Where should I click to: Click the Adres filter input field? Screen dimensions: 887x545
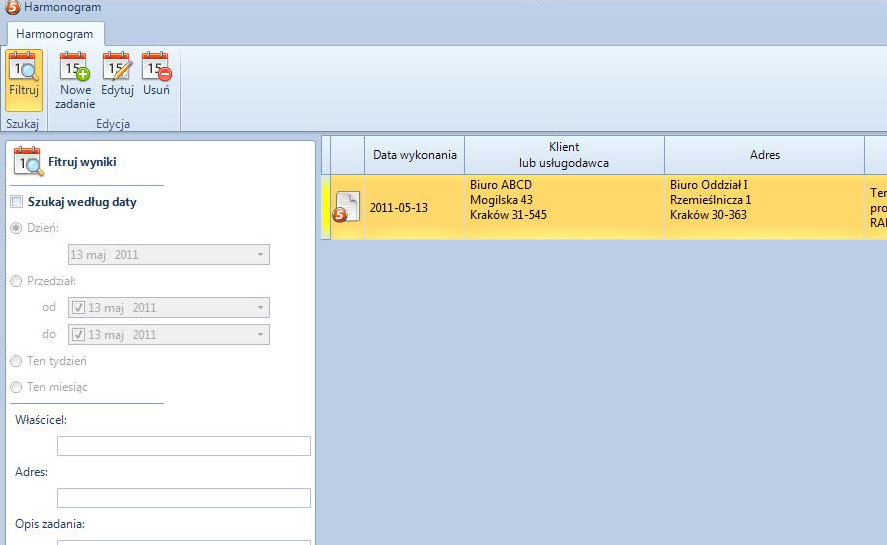(184, 498)
